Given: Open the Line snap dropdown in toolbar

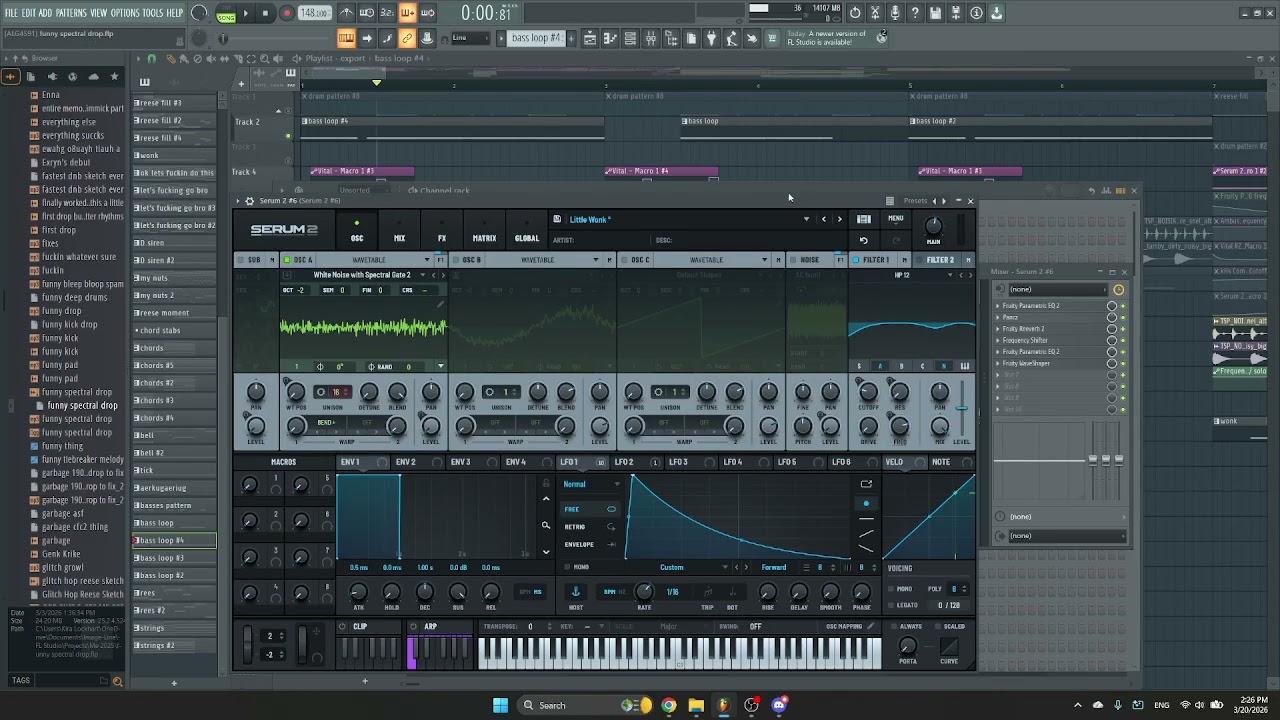Looking at the screenshot, I should point(470,38).
